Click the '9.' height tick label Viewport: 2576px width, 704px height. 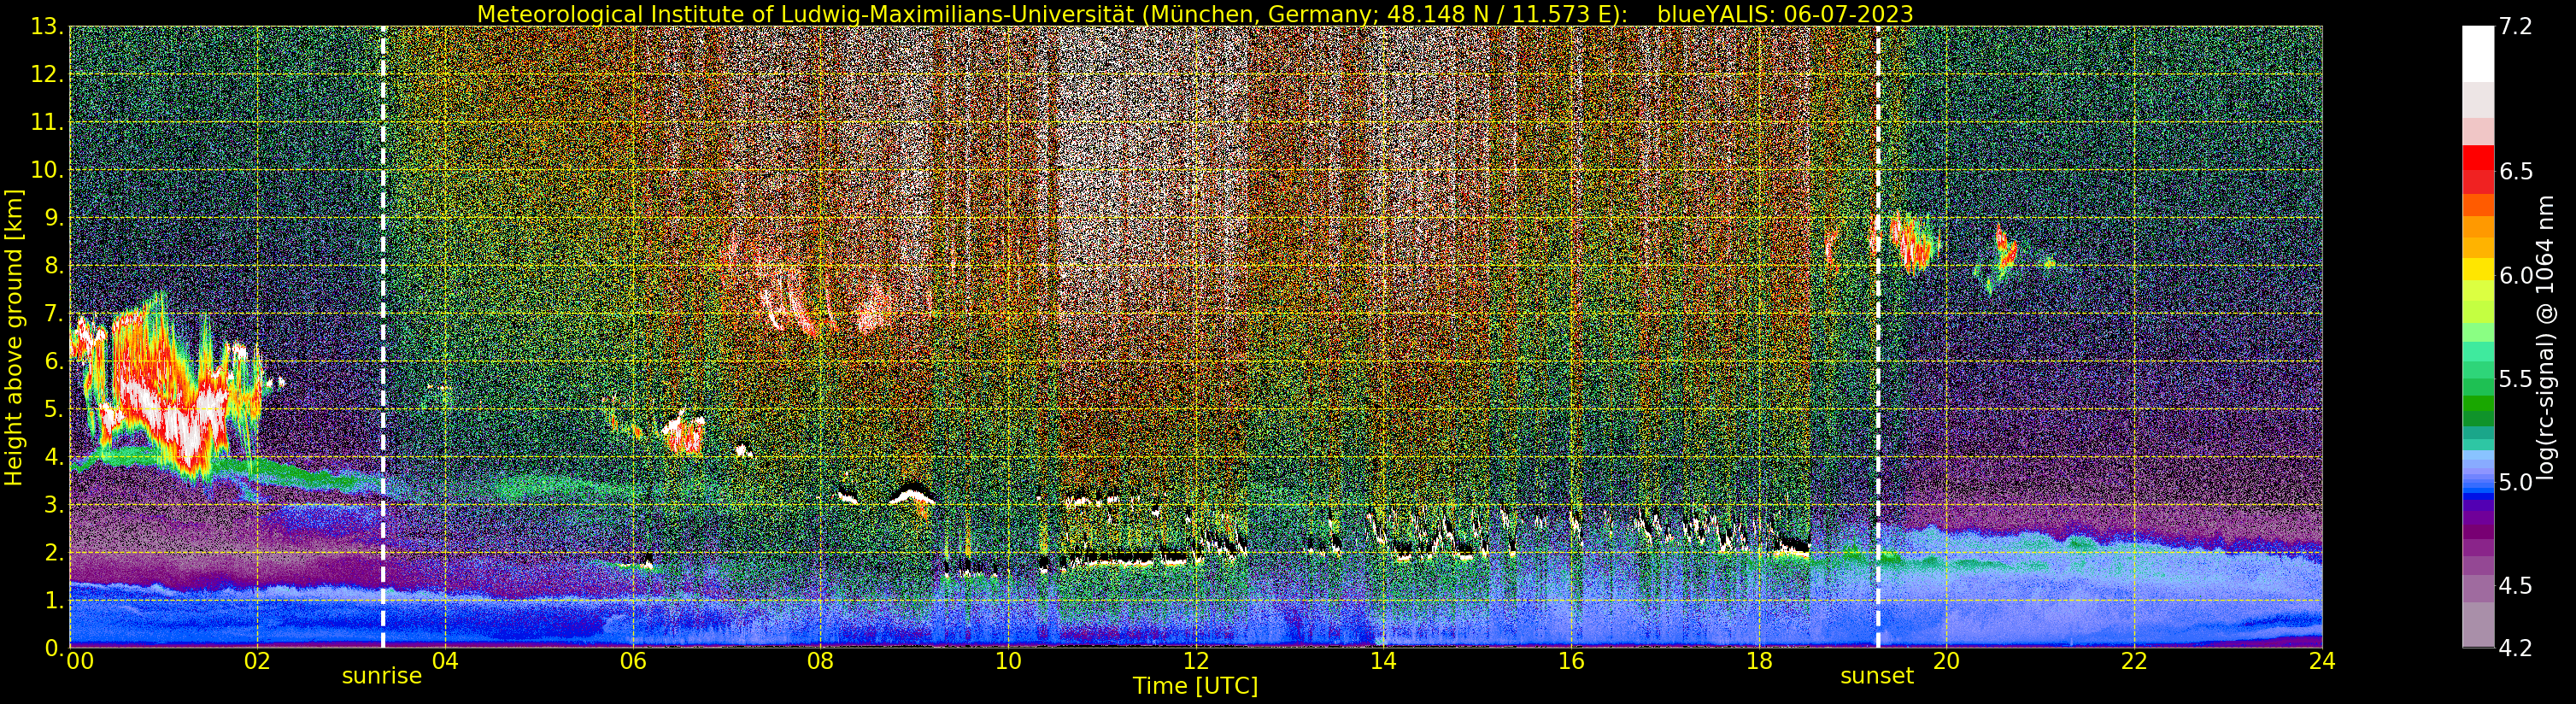tap(54, 218)
